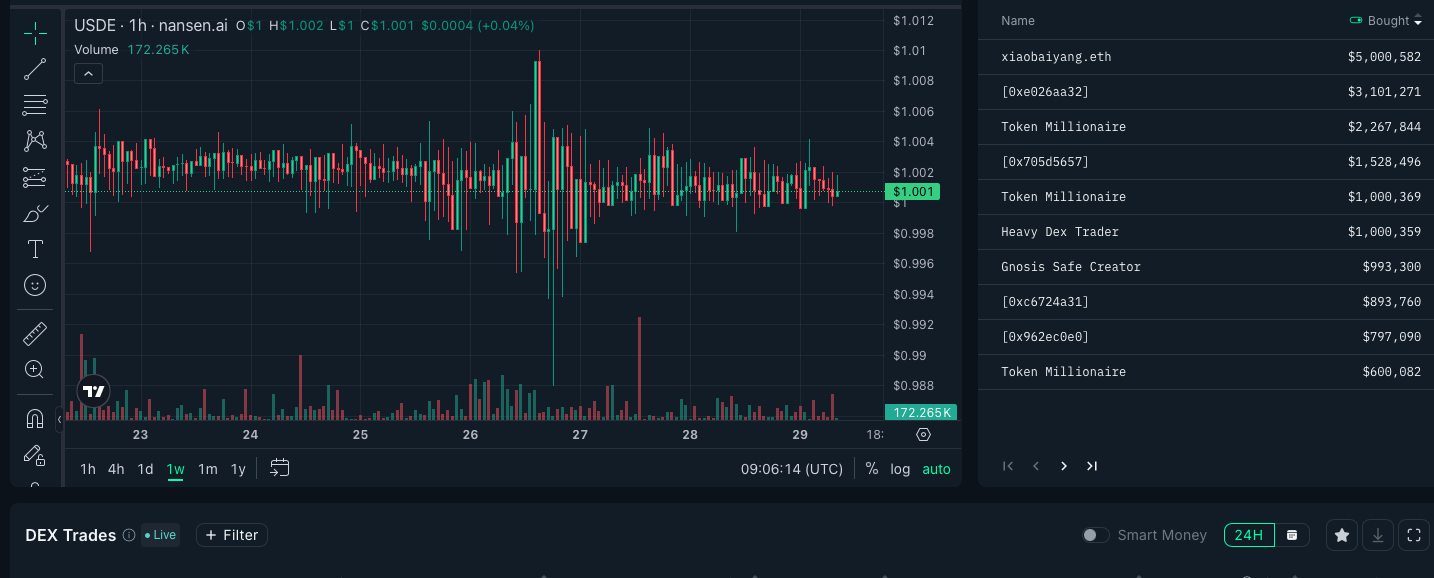
Task: Switch the price scale to log
Action: (x=901, y=468)
